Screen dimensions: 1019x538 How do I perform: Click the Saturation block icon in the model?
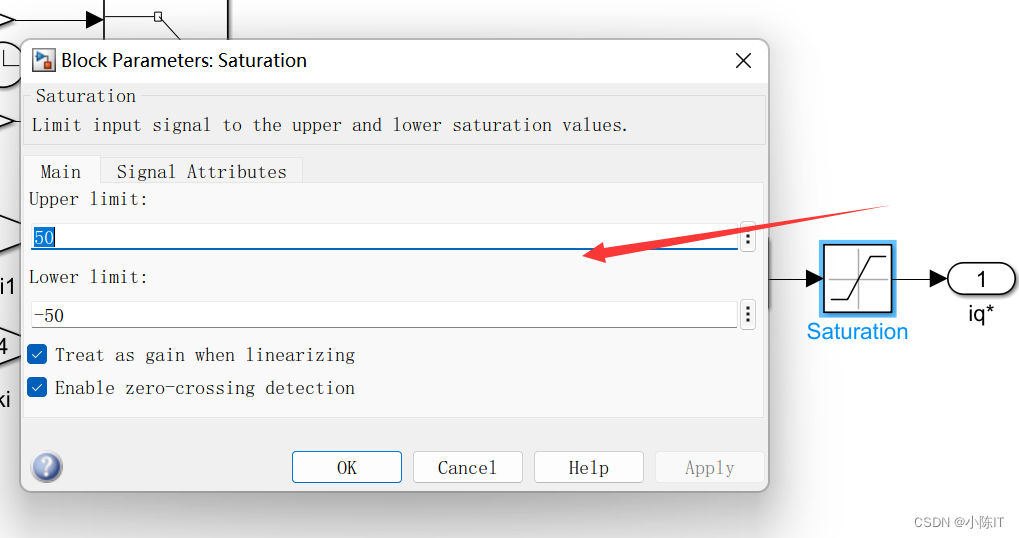tap(858, 279)
